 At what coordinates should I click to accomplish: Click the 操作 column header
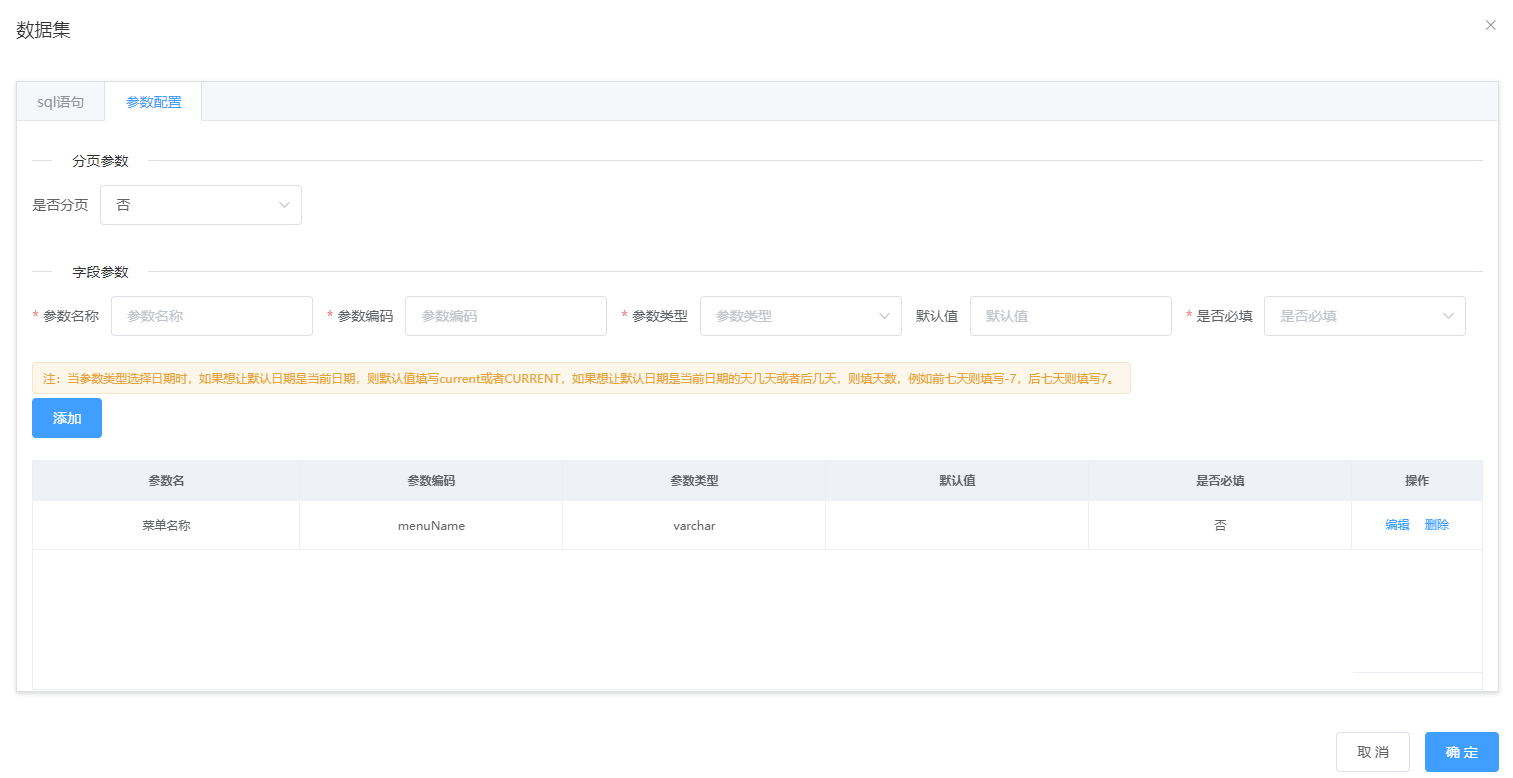pyautogui.click(x=1417, y=480)
